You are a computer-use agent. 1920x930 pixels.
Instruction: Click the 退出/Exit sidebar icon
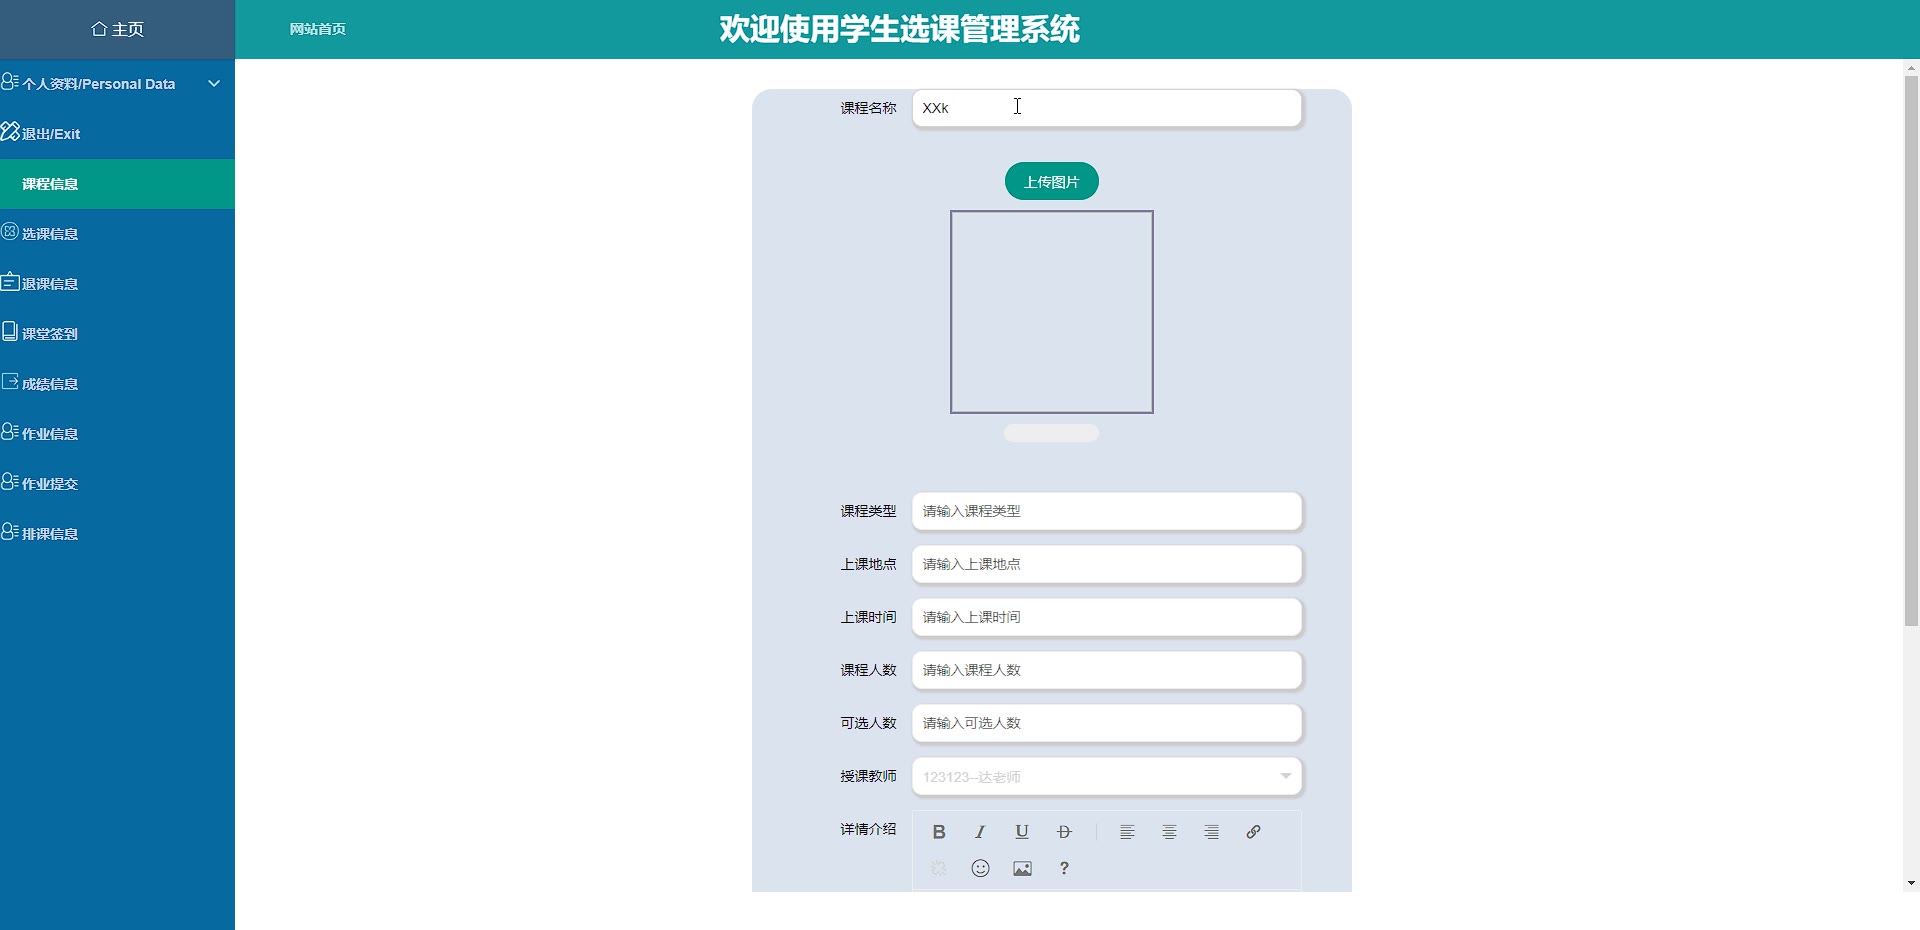pos(10,131)
